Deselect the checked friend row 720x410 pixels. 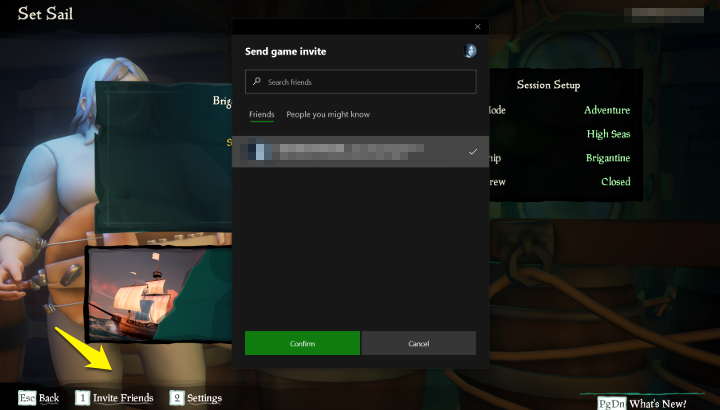[360, 152]
